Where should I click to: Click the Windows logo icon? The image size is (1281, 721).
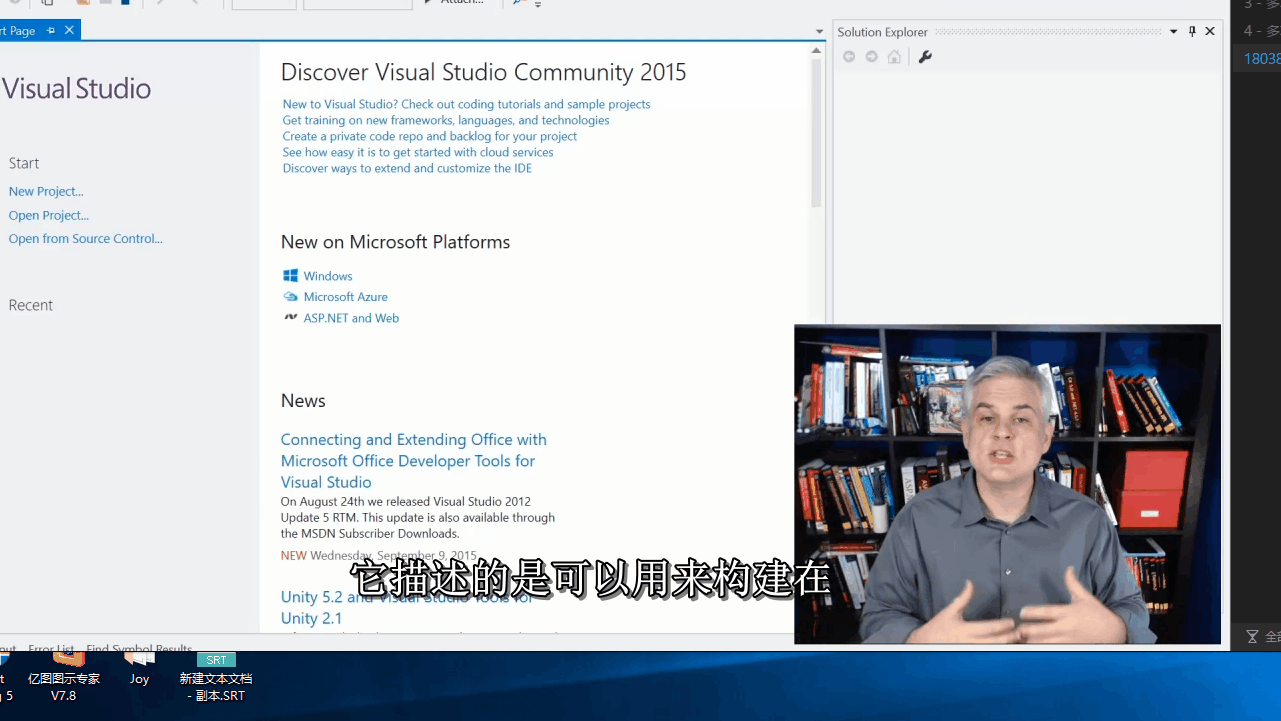pos(290,275)
